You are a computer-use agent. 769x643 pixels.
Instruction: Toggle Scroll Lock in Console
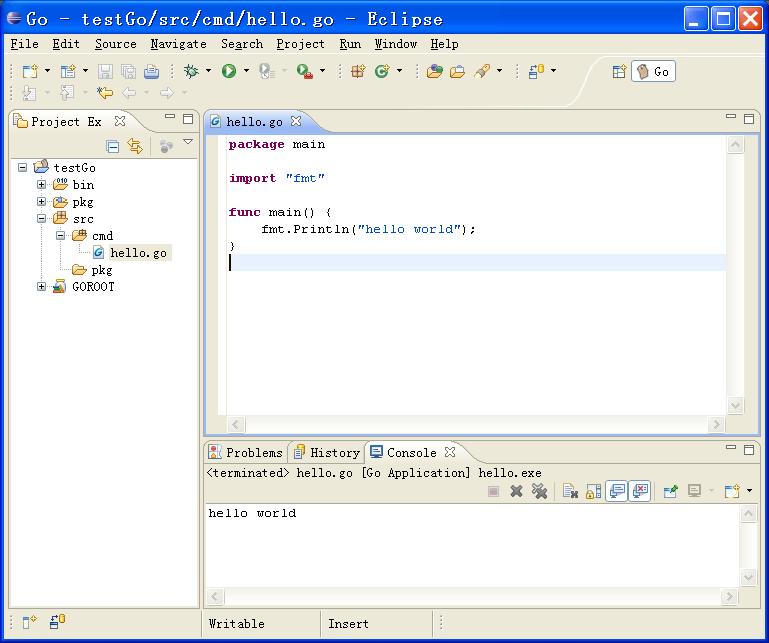point(593,491)
